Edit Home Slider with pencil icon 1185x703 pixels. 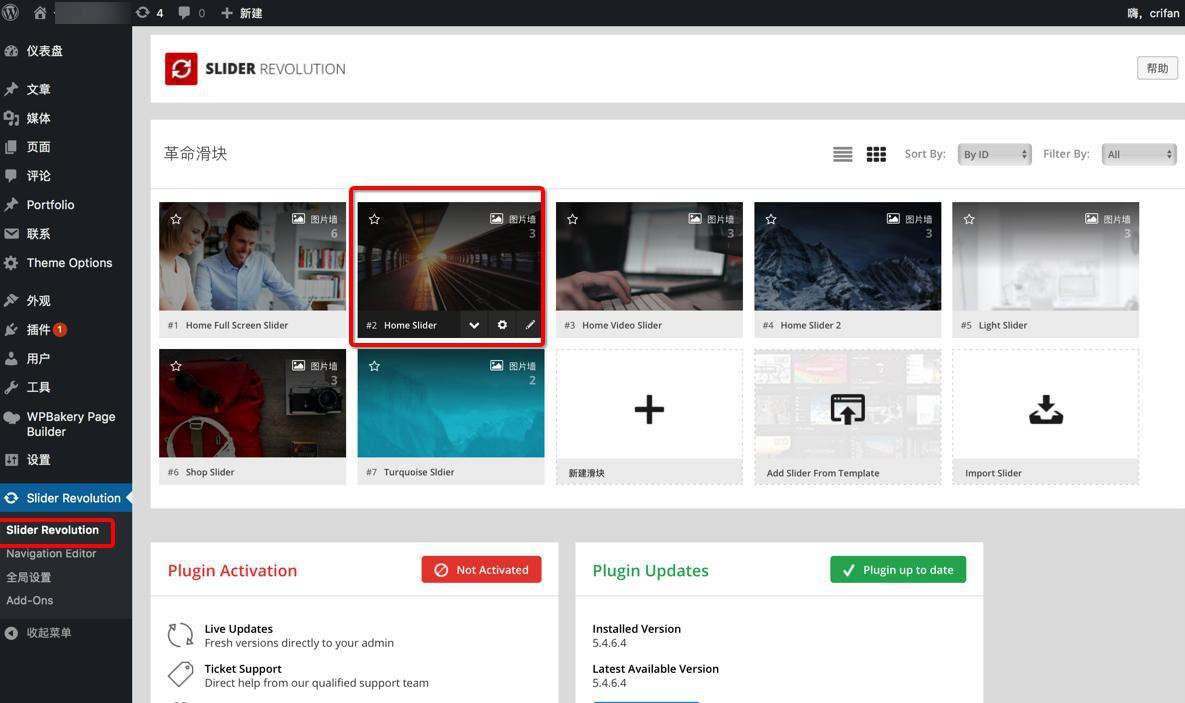pyautogui.click(x=530, y=325)
